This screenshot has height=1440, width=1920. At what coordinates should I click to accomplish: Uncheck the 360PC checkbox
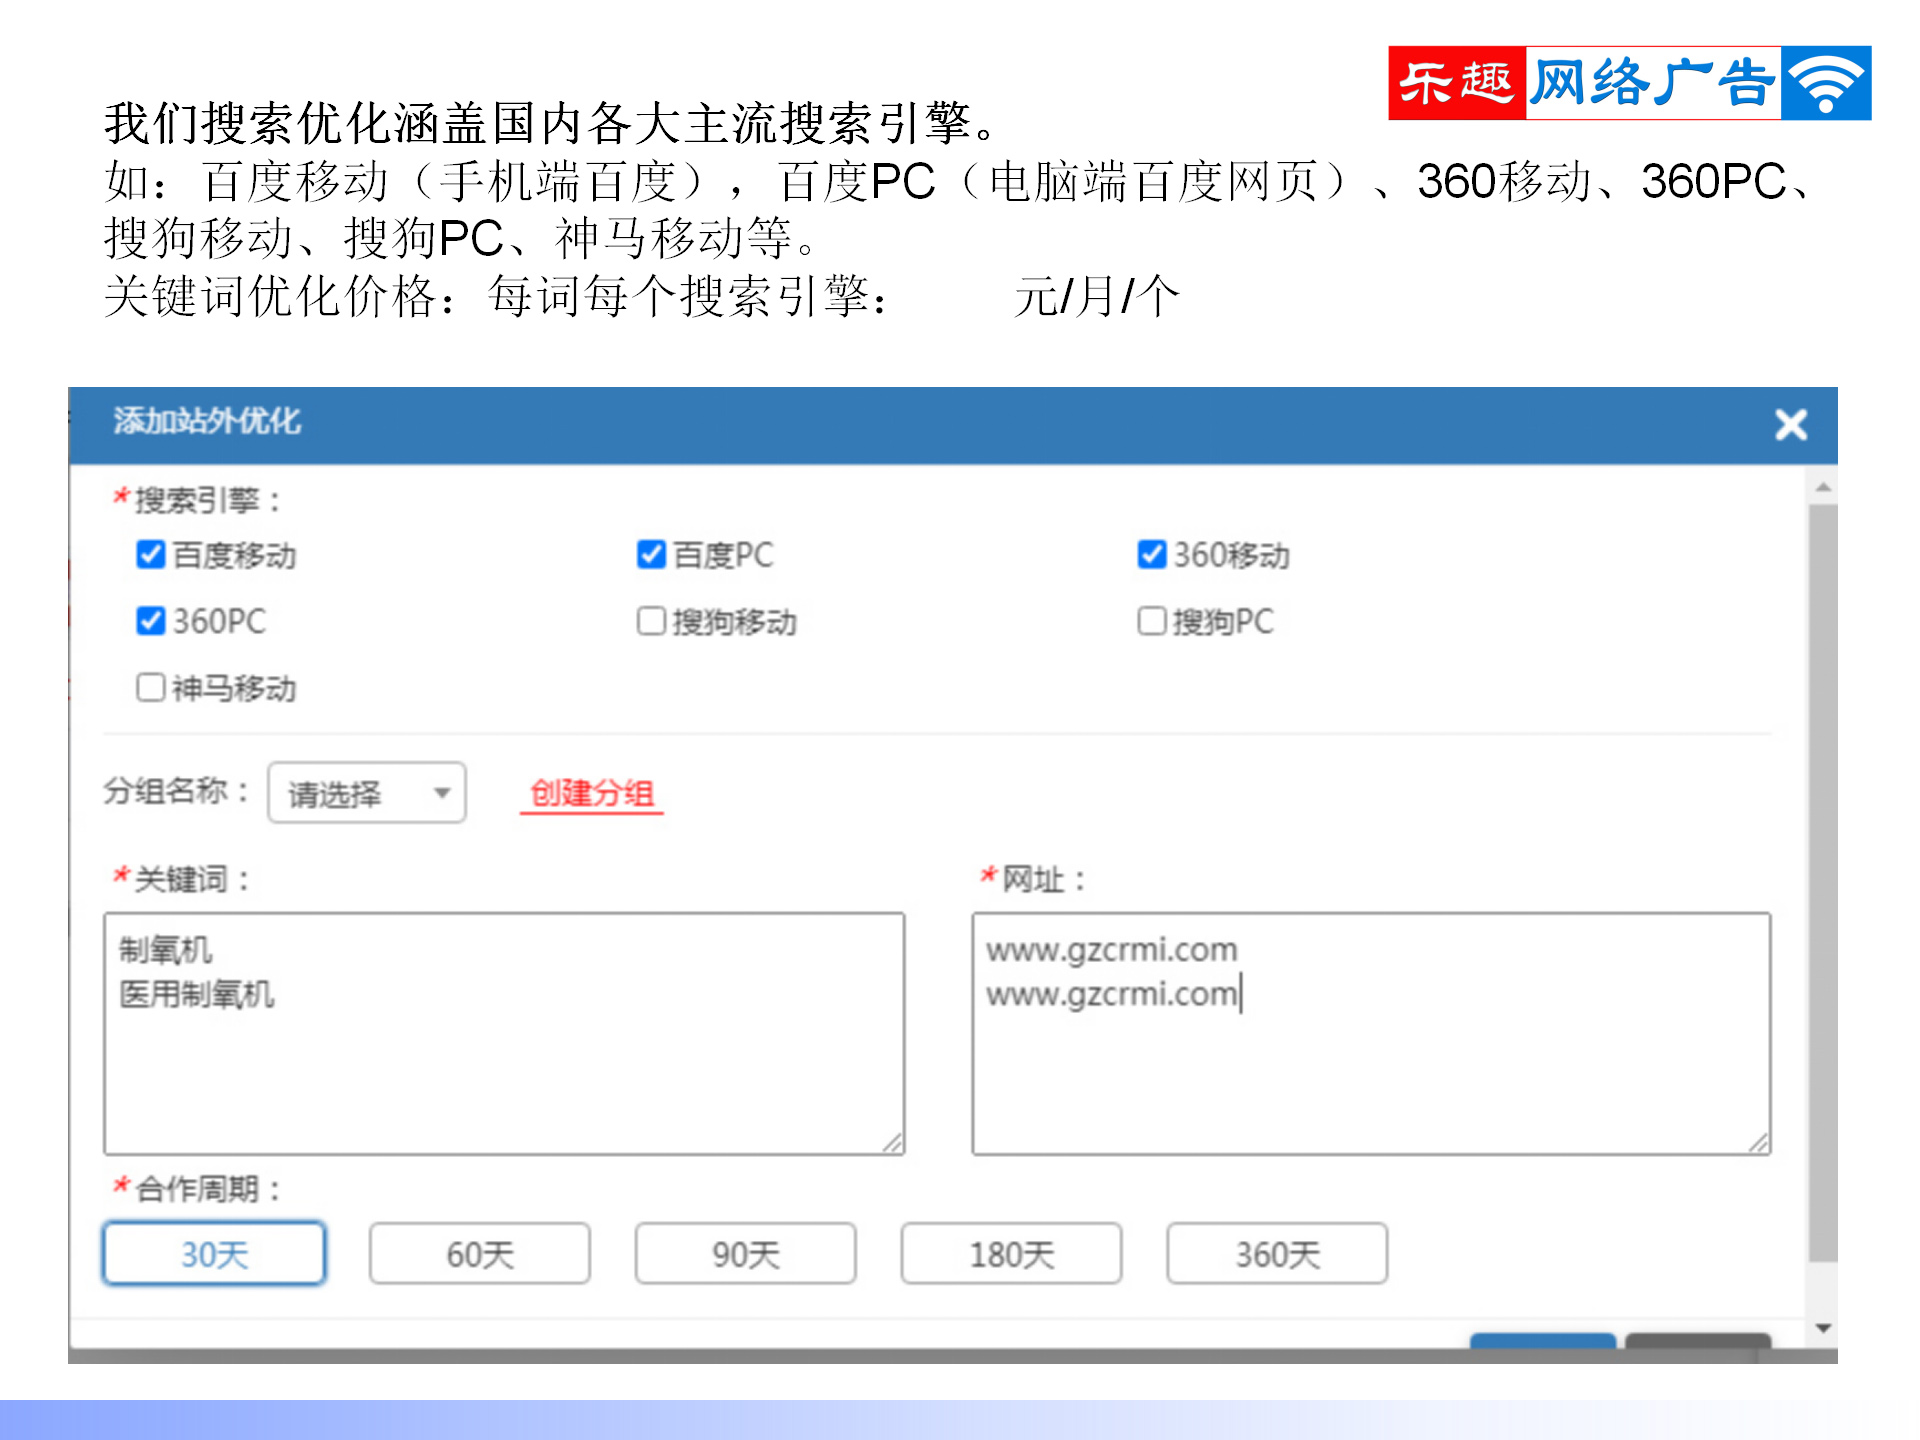pos(151,621)
